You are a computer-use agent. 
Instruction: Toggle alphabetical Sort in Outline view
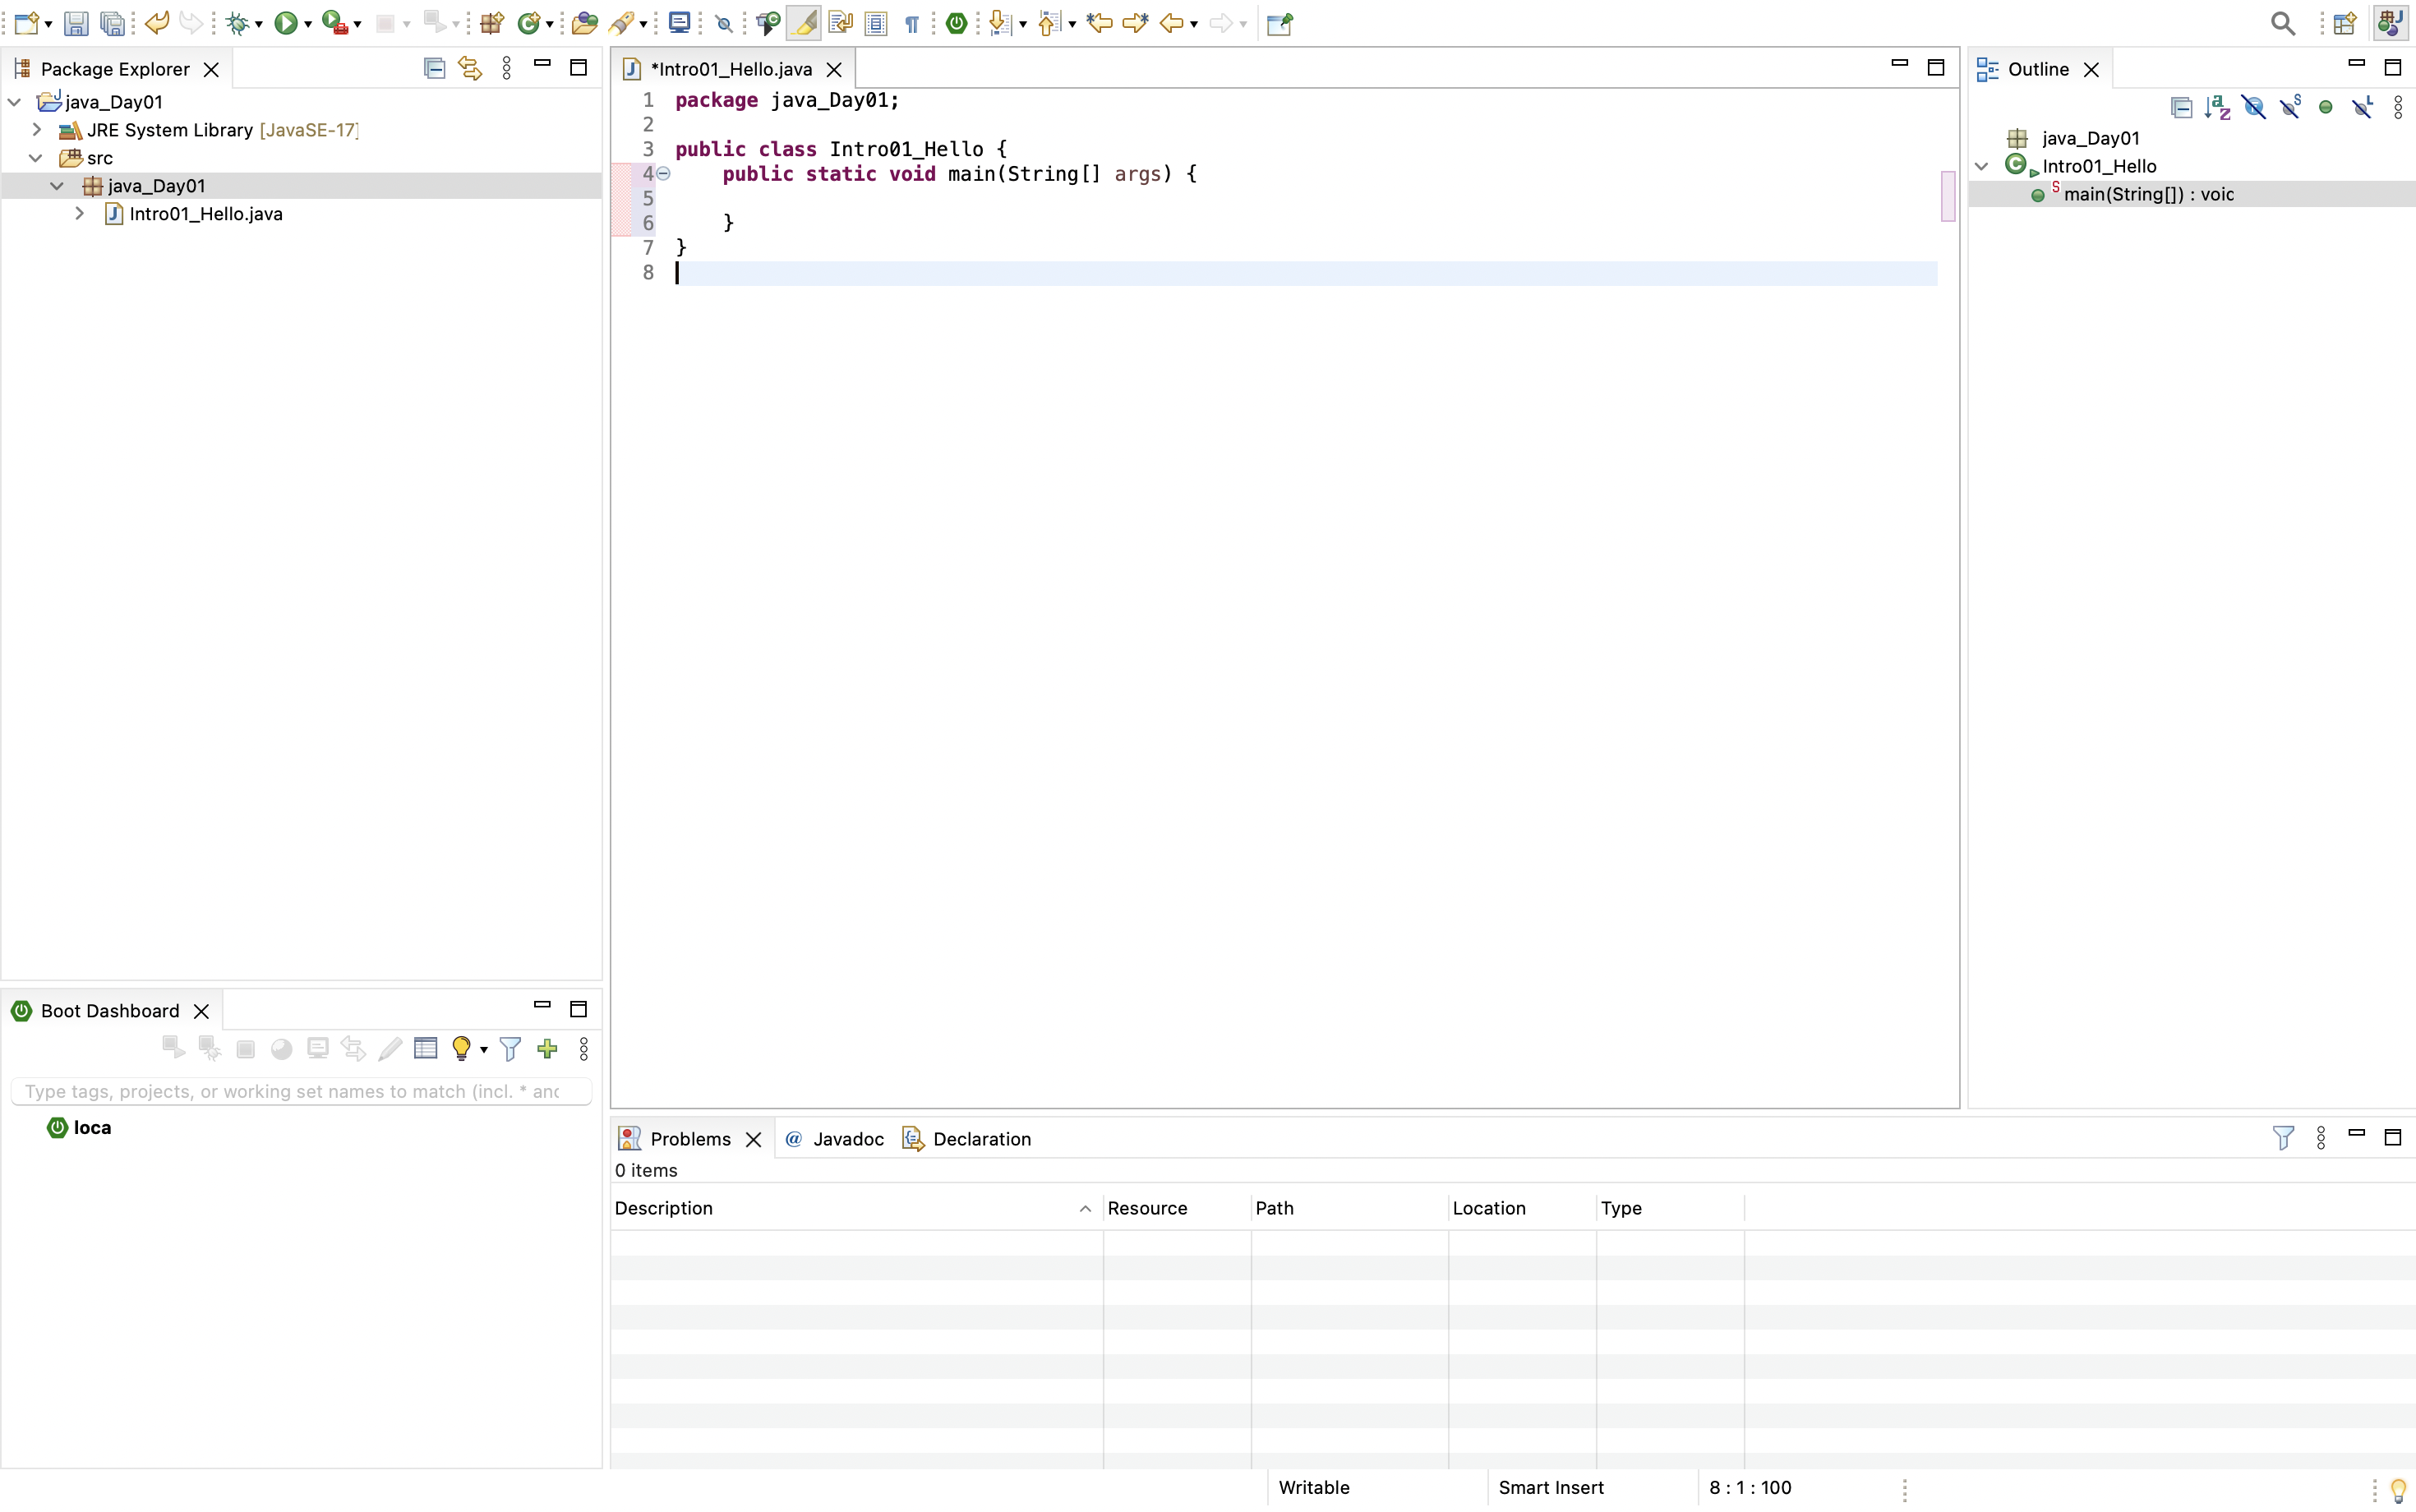[2217, 107]
